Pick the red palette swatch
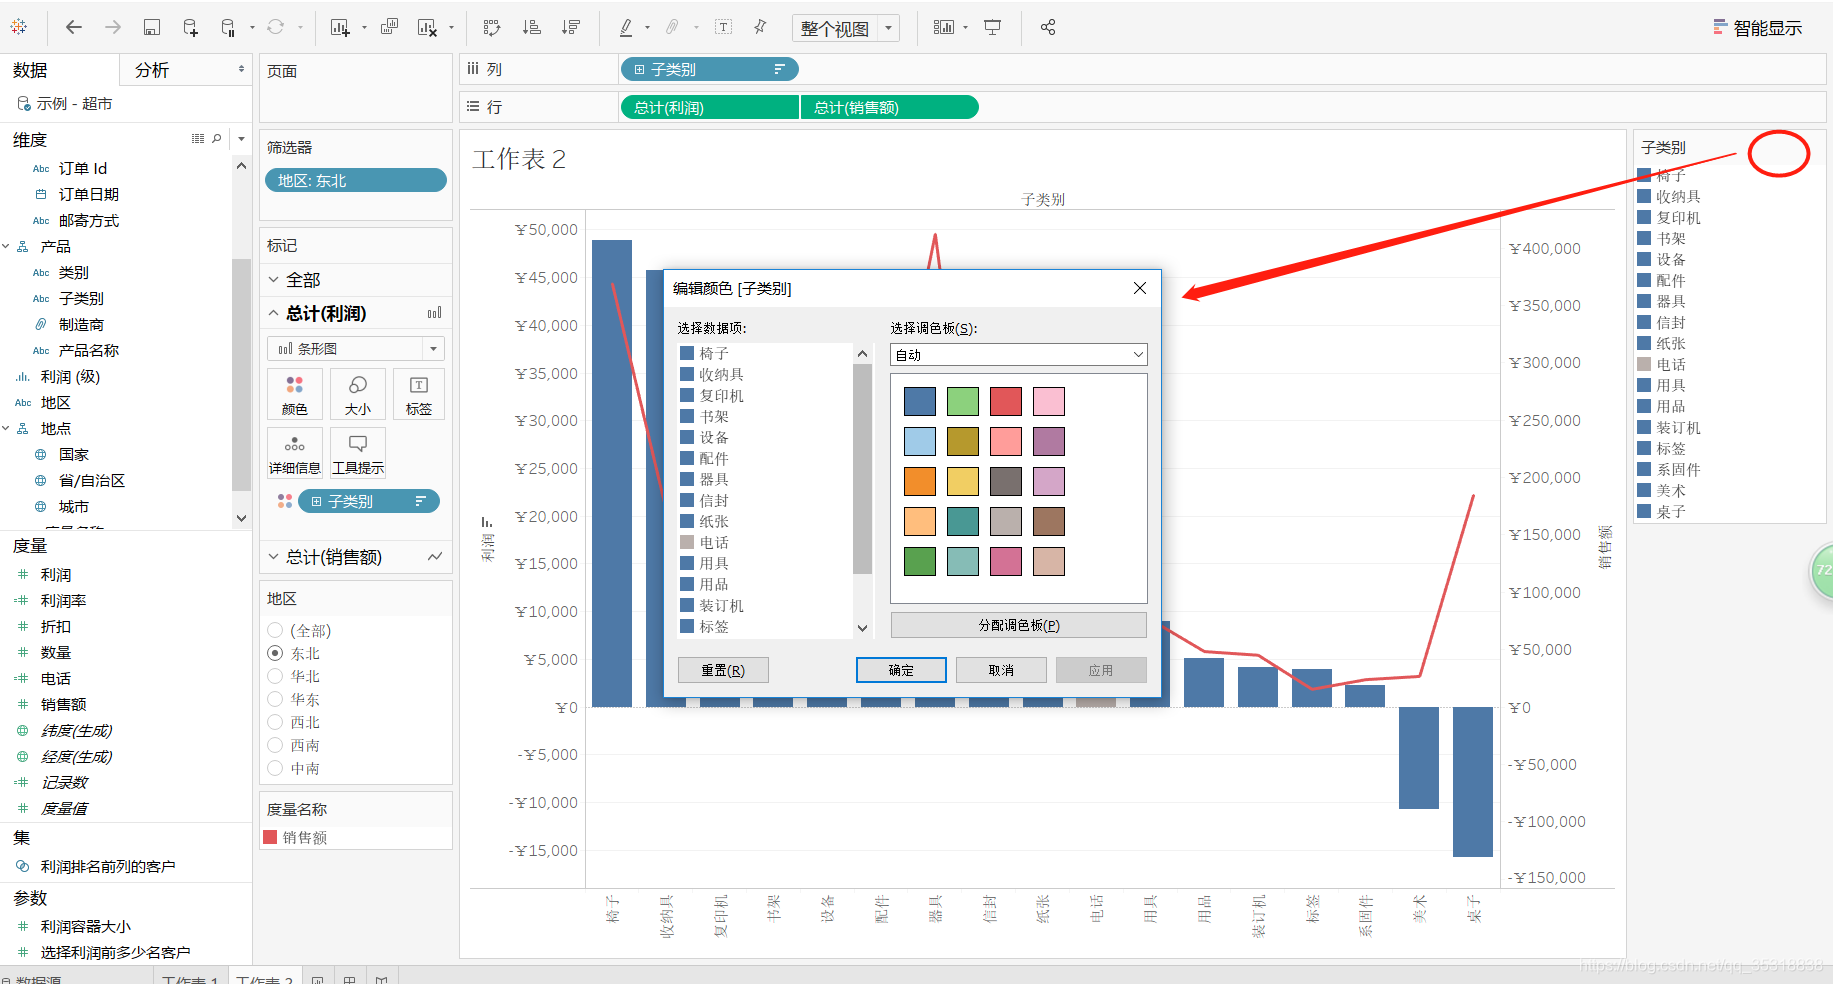 click(x=1006, y=401)
